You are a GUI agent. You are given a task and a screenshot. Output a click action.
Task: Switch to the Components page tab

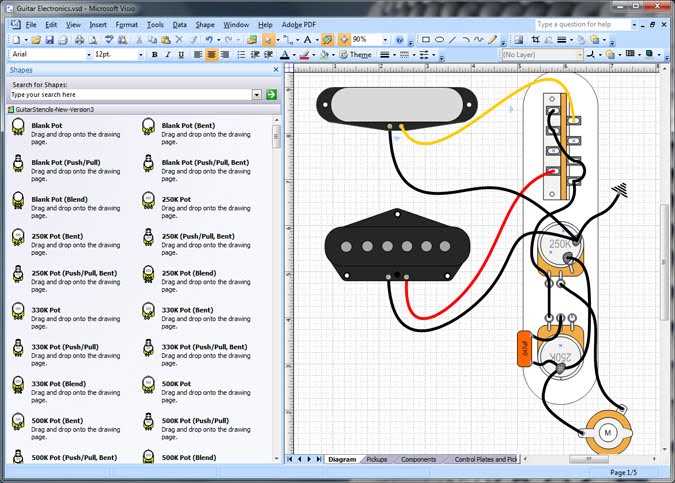pos(418,459)
